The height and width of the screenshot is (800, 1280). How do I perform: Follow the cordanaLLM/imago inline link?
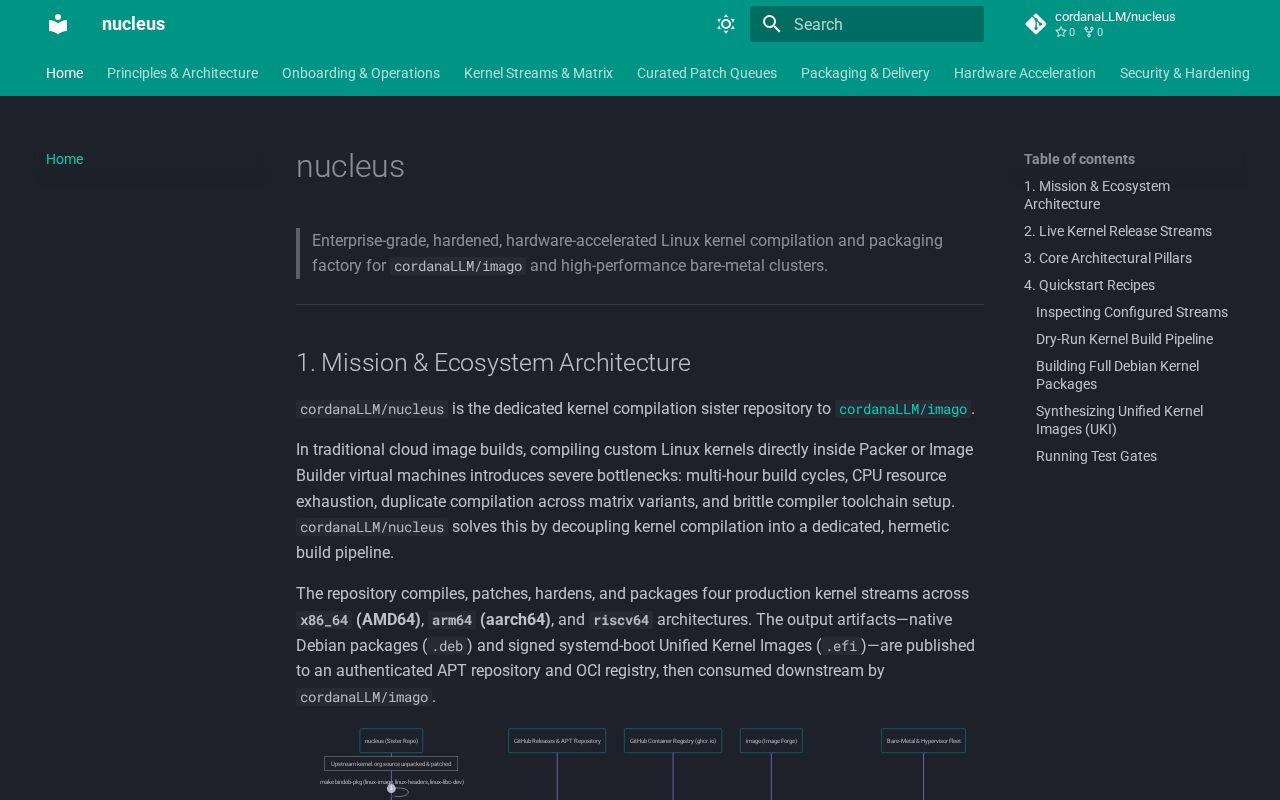(x=903, y=409)
